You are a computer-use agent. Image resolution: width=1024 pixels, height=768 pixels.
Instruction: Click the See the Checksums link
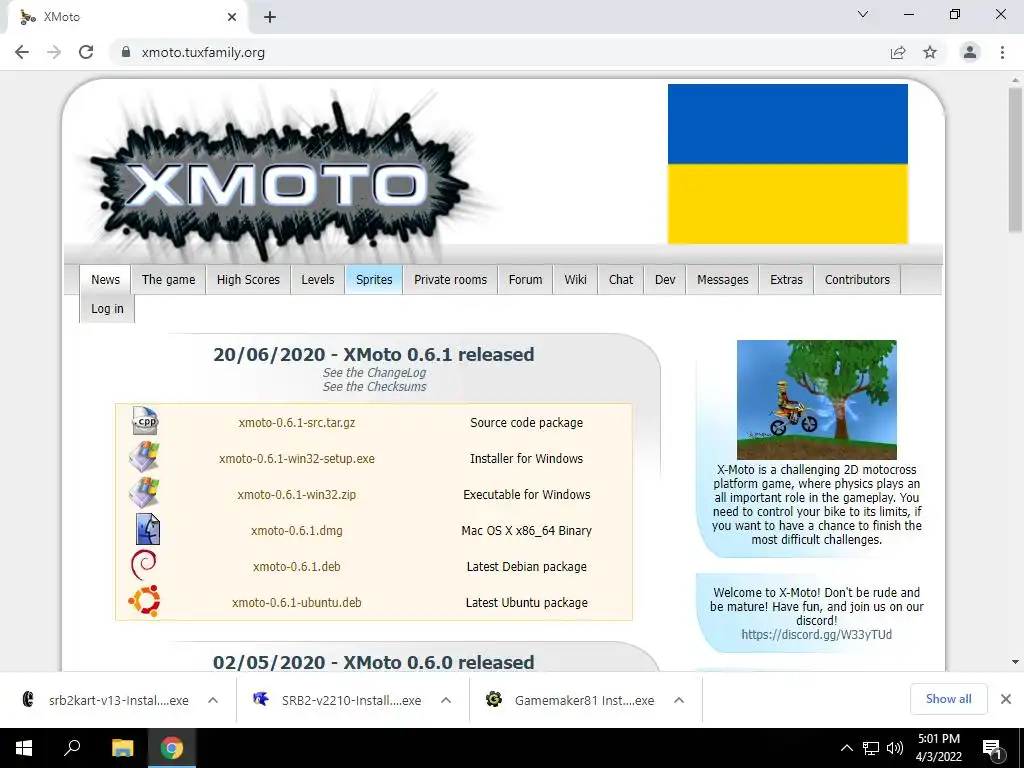[374, 387]
